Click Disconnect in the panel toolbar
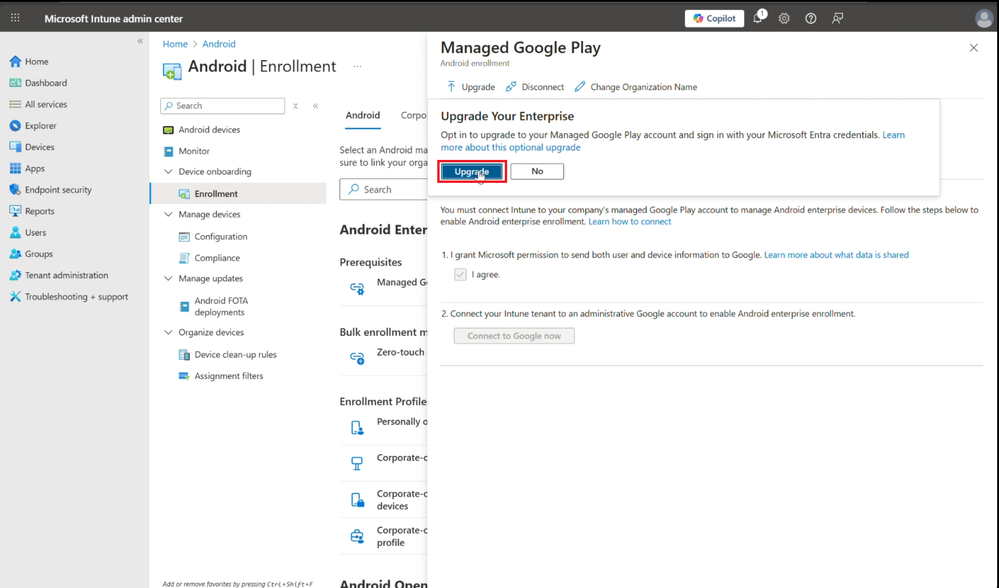Image resolution: width=999 pixels, height=588 pixels. coord(535,87)
